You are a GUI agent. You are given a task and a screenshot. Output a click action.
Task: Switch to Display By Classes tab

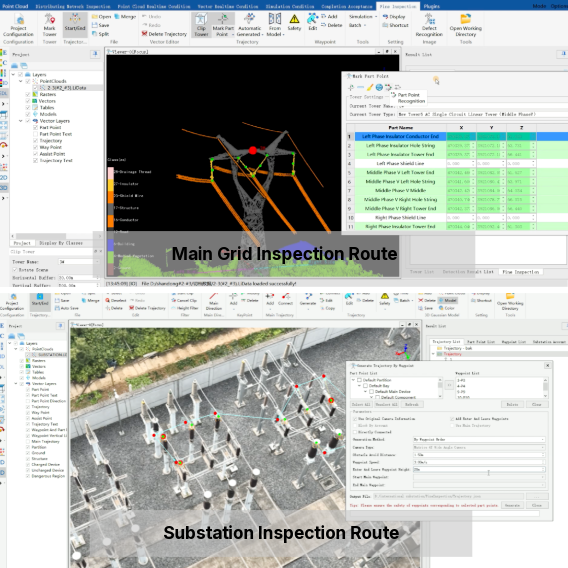60,243
